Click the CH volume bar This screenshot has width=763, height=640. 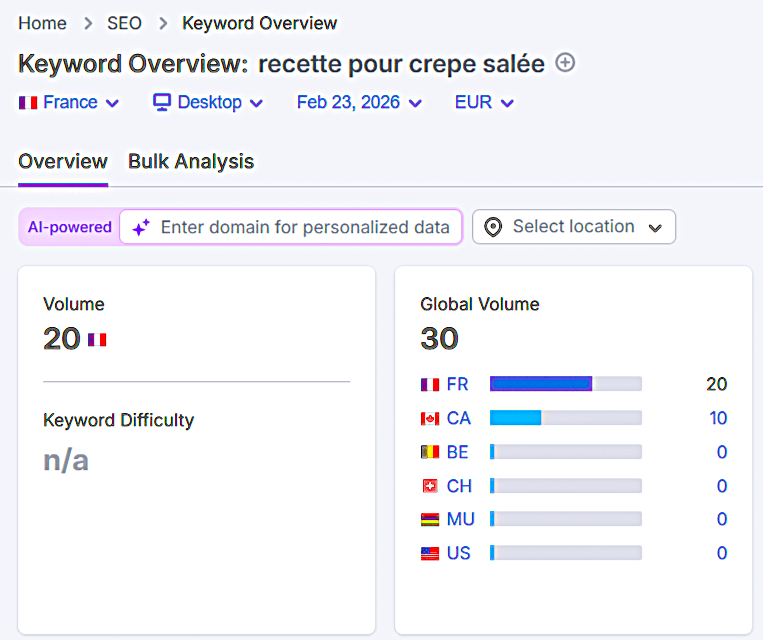[x=565, y=485]
